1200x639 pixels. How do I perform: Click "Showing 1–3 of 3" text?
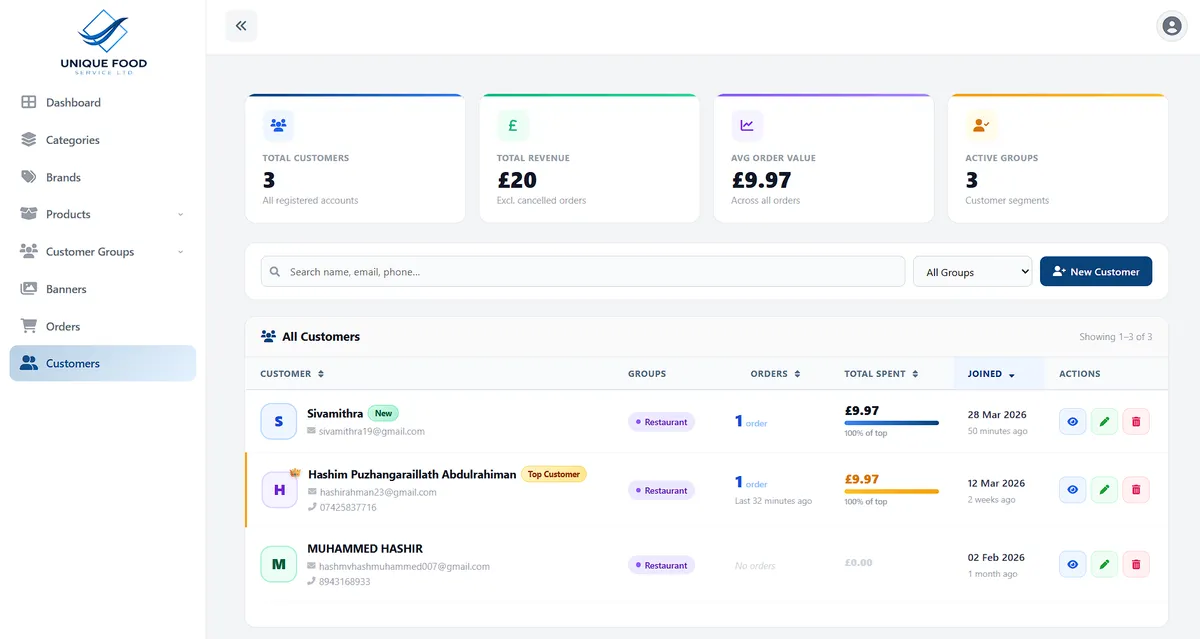tap(1116, 337)
